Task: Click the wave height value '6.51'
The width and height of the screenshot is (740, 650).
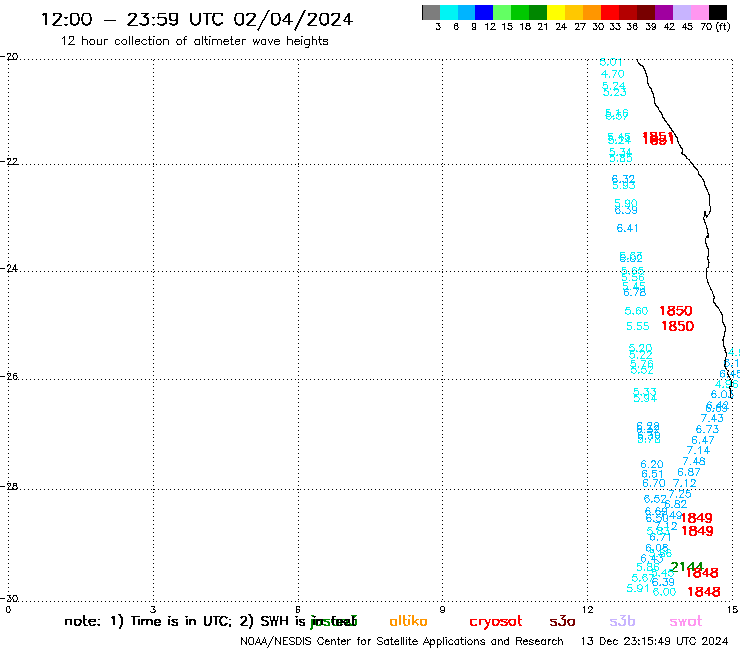Action: point(652,474)
